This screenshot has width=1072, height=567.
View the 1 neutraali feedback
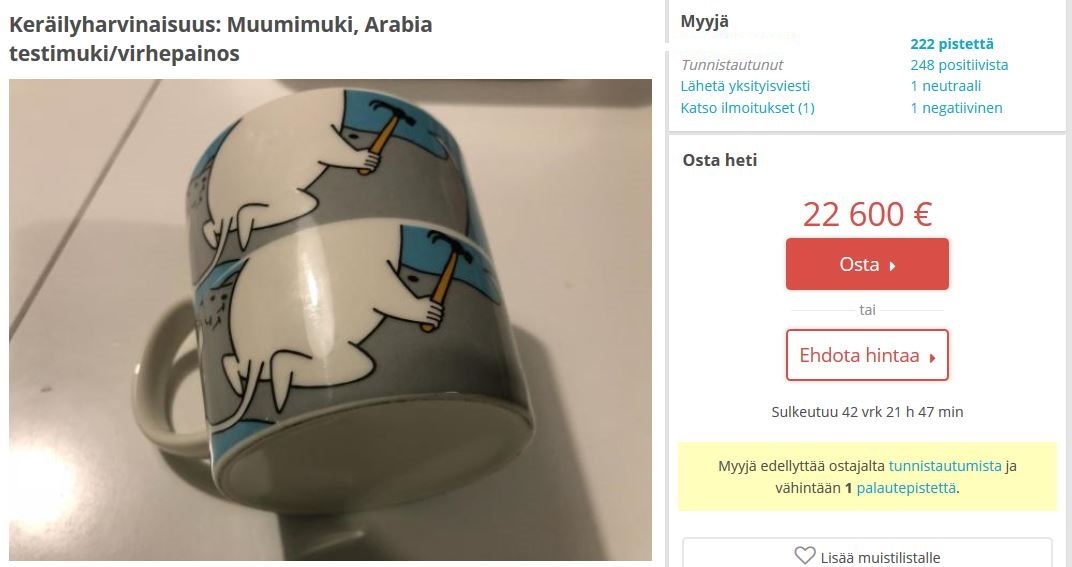point(946,86)
